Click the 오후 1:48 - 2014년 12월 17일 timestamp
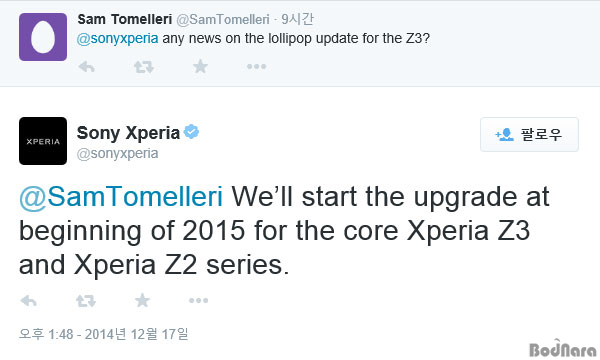600x360 pixels. tap(104, 334)
